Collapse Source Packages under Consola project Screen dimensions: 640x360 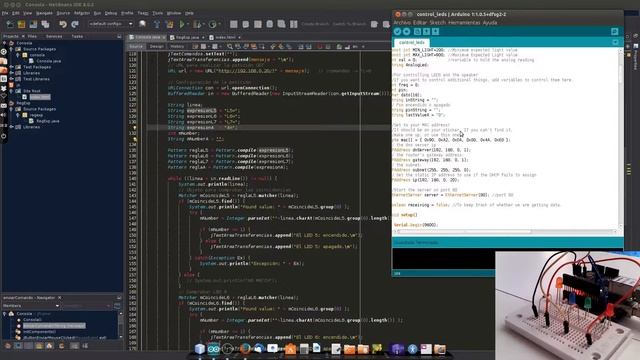(11, 49)
